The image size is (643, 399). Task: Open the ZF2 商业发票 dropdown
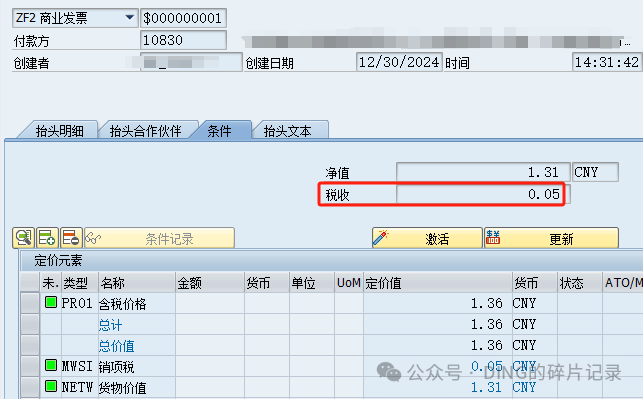point(130,18)
